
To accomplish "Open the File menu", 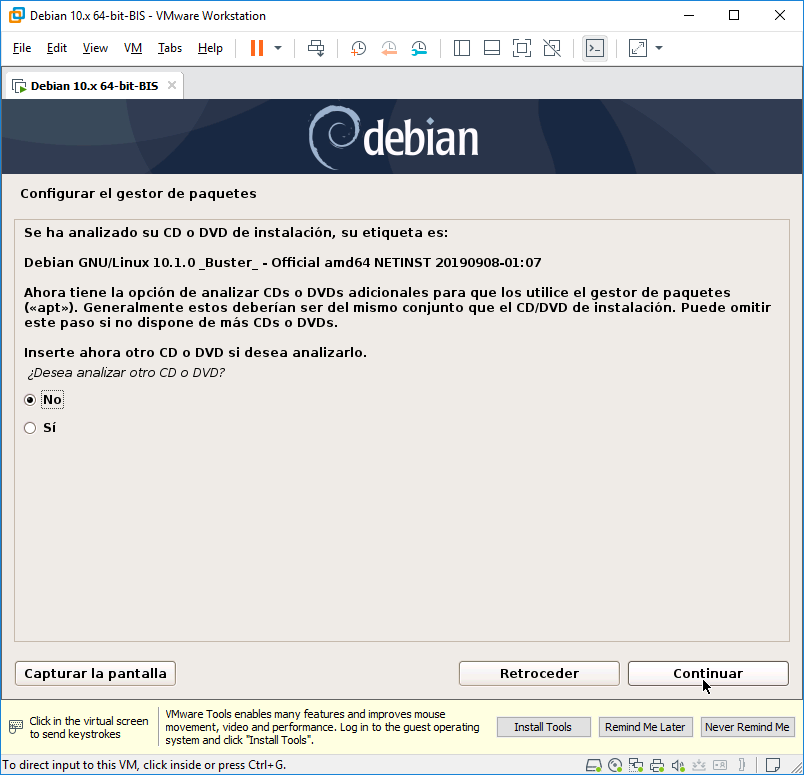I will (x=22, y=48).
